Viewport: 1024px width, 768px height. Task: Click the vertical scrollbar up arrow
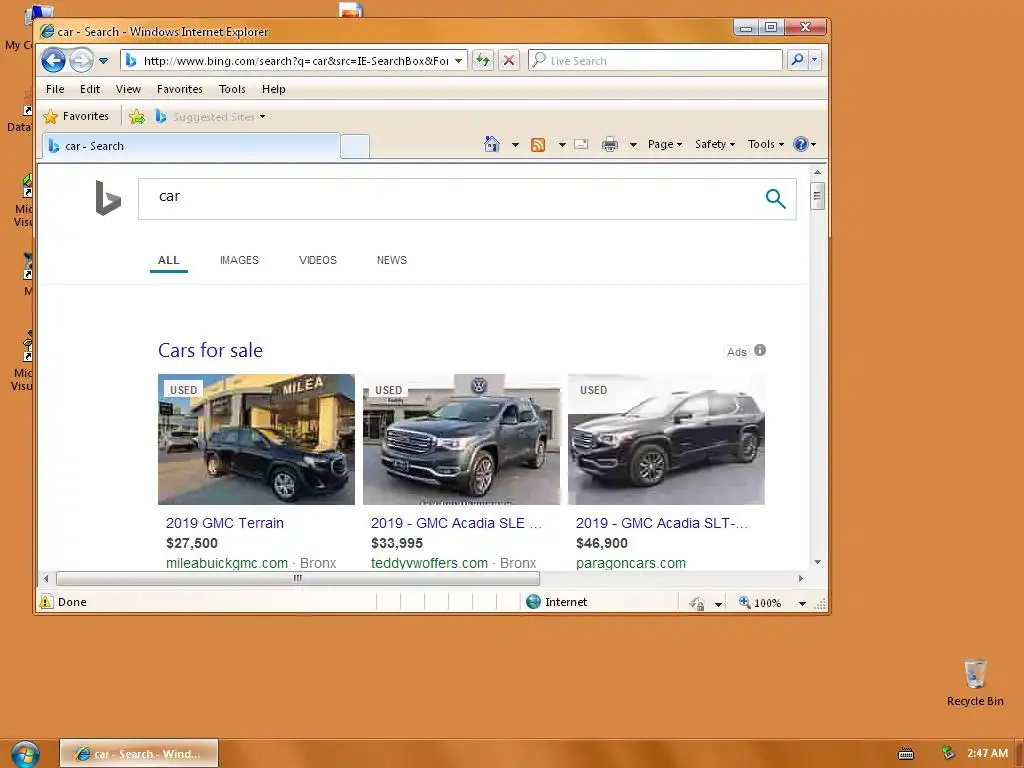pyautogui.click(x=817, y=172)
